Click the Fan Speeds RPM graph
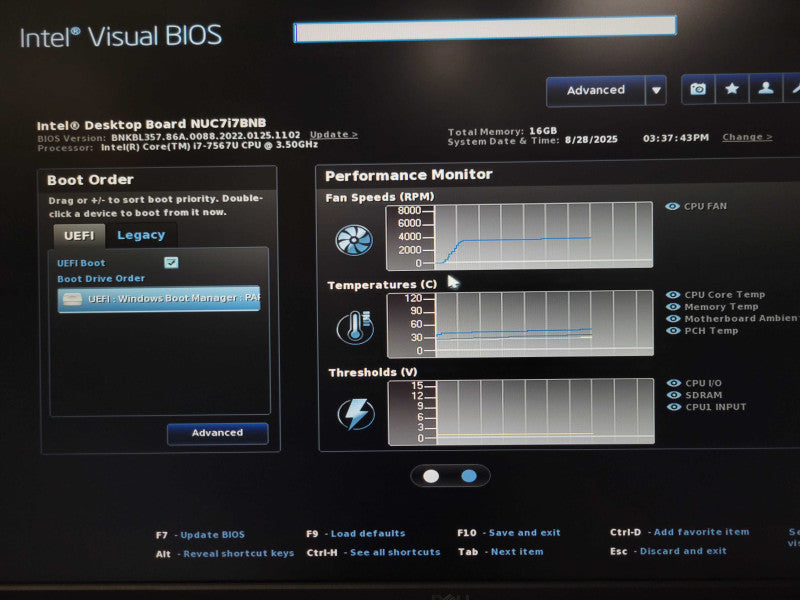Screen dimensions: 800x600 pyautogui.click(x=519, y=235)
